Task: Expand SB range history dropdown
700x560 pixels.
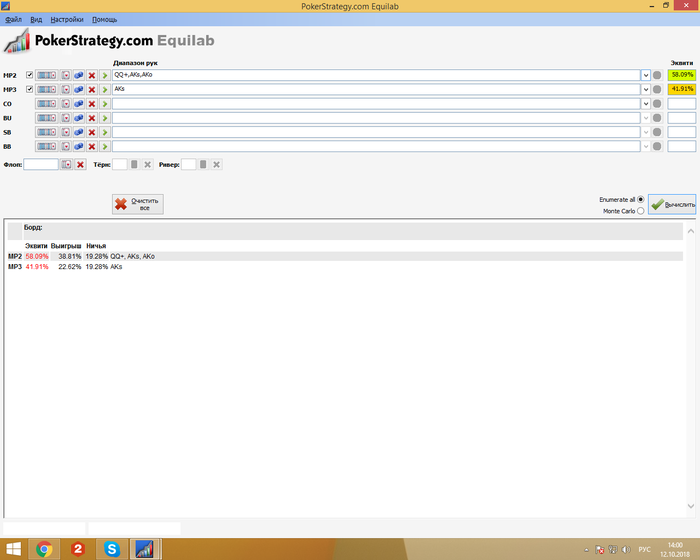Action: [x=646, y=132]
